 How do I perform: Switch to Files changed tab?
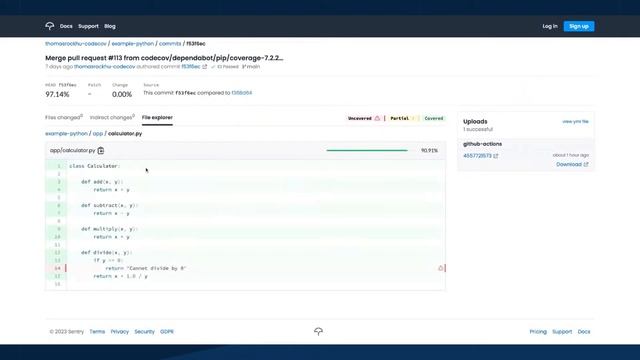[x=64, y=118]
